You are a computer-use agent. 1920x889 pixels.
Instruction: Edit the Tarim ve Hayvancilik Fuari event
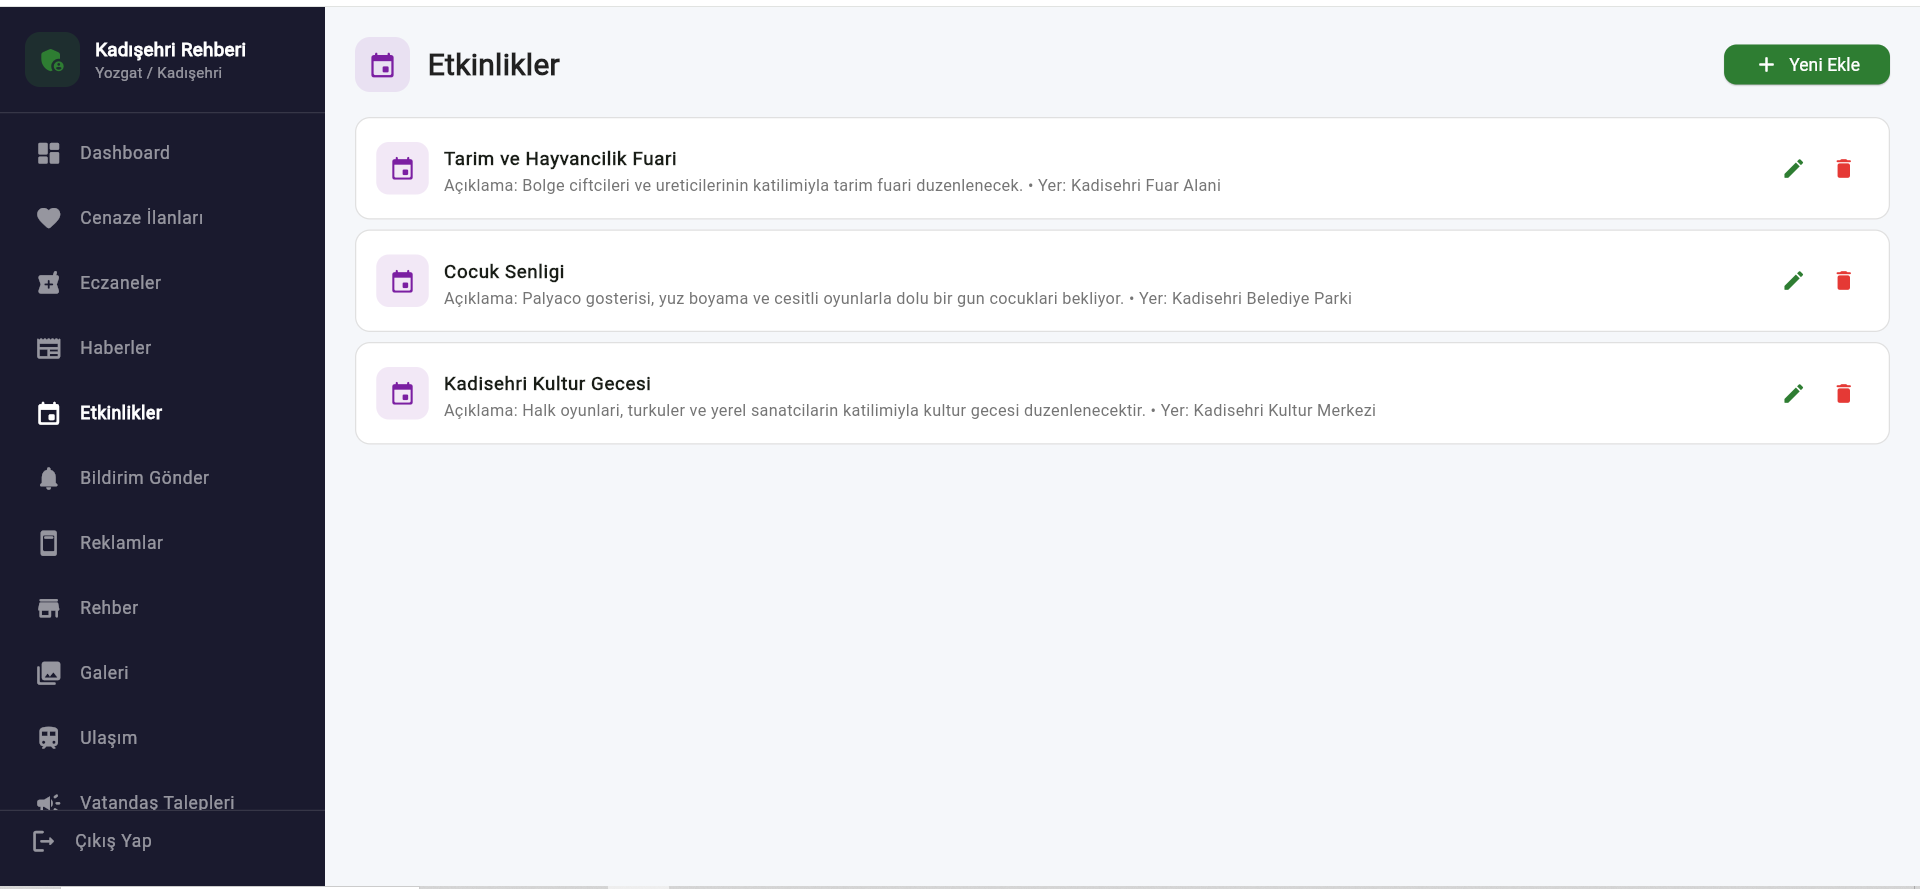[x=1793, y=169]
